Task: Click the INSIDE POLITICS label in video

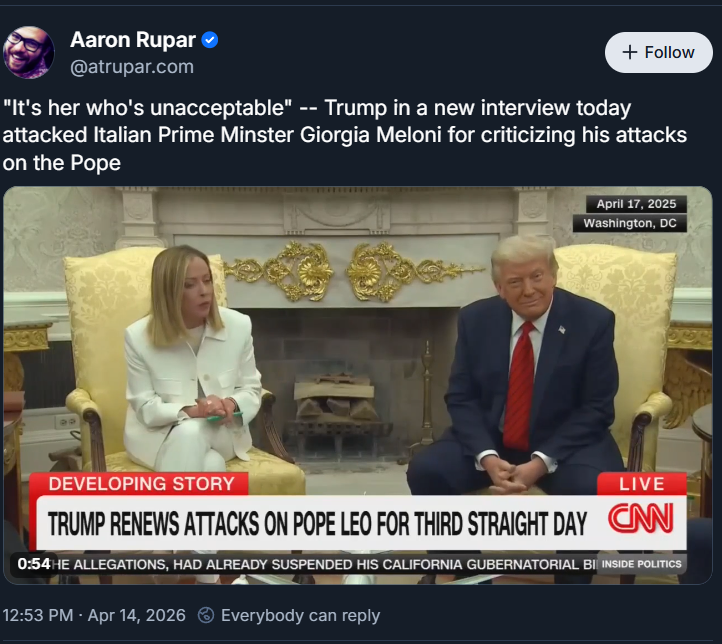Action: tap(641, 564)
